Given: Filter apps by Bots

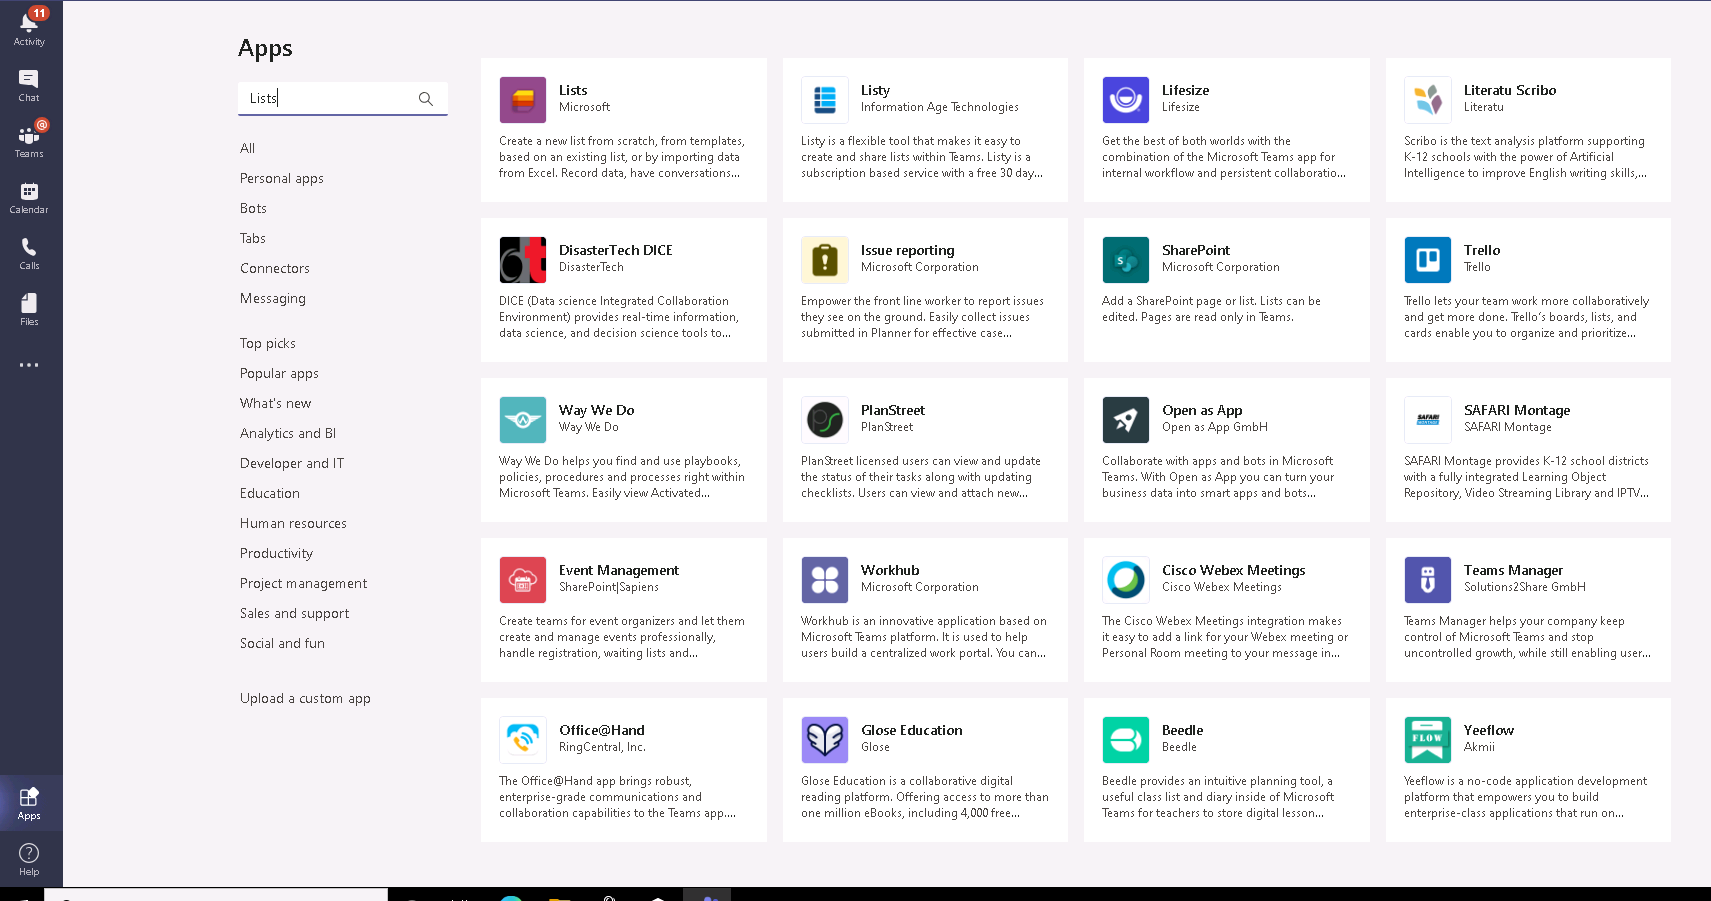Looking at the screenshot, I should pos(254,208).
